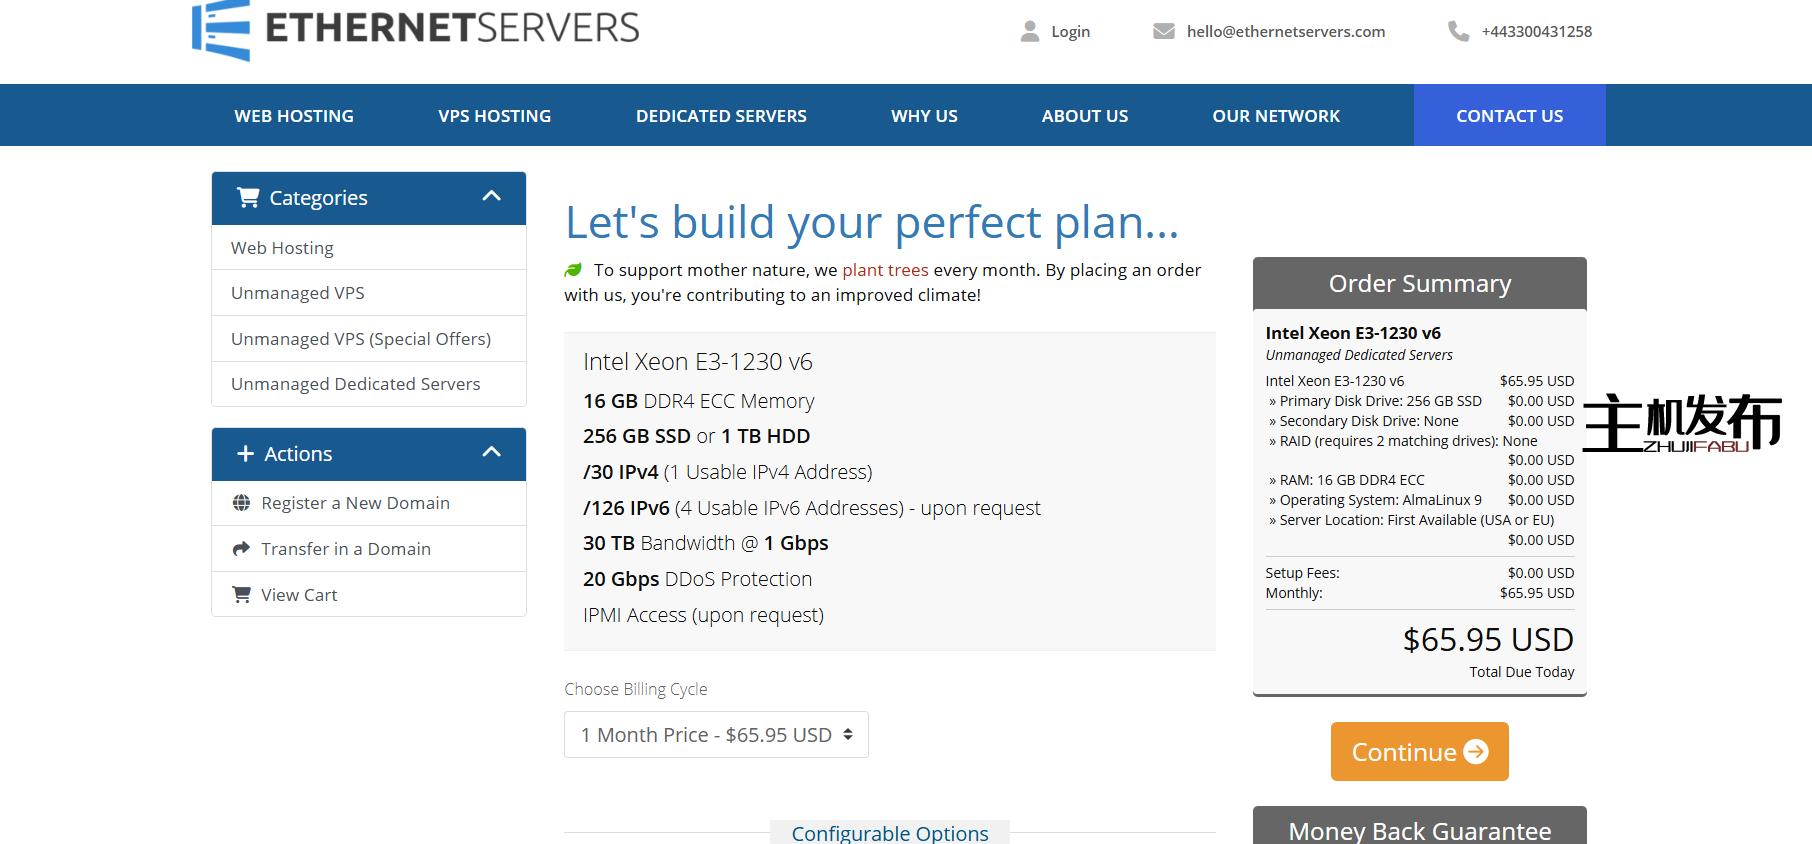Click the email envelope icon
The image size is (1812, 844).
pos(1163,32)
